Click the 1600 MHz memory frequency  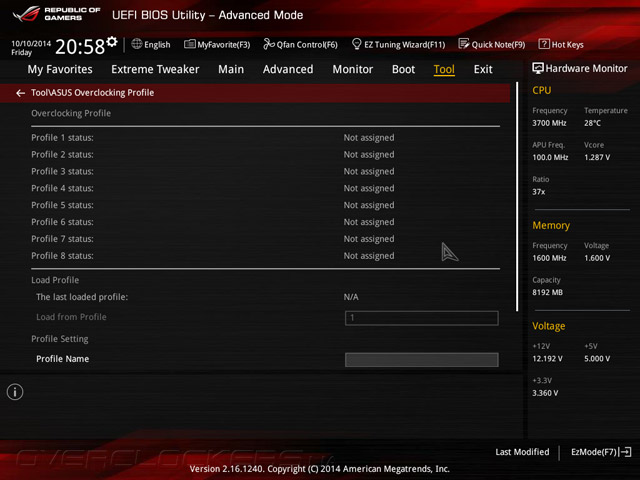[549, 258]
